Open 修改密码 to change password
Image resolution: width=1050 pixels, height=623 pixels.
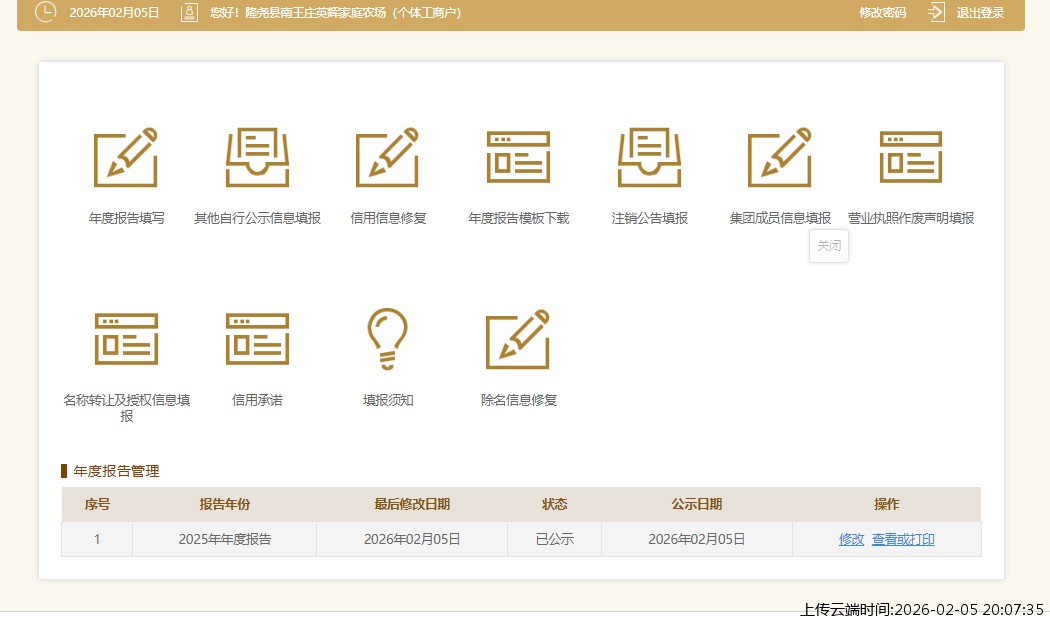[880, 13]
